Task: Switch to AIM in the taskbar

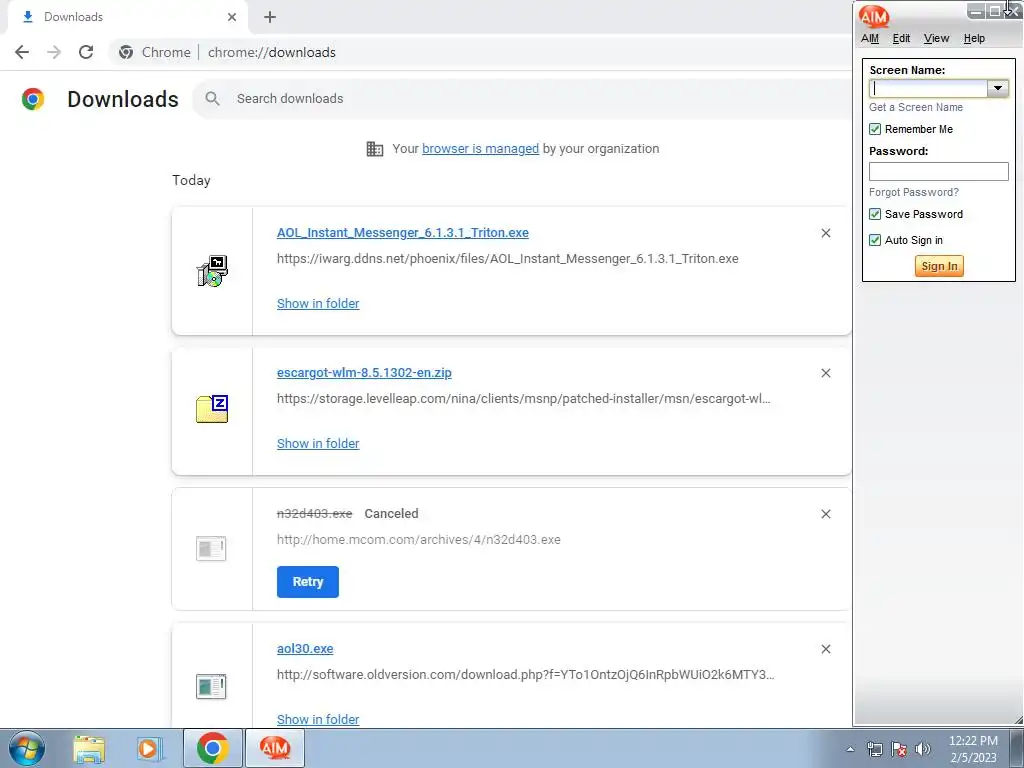Action: (274, 748)
